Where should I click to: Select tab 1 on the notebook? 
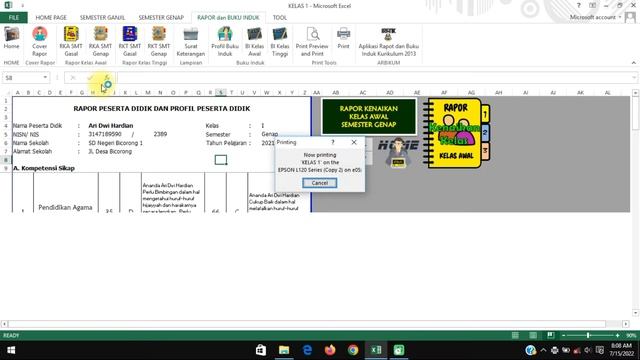[485, 114]
